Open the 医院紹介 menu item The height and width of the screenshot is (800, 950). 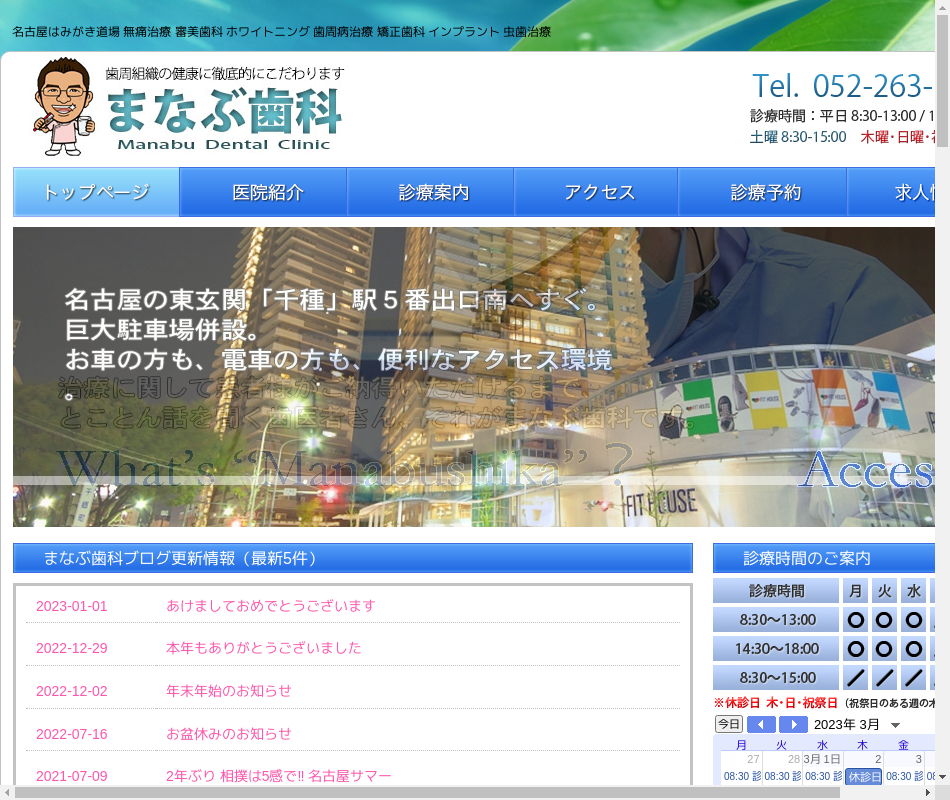[x=267, y=192]
